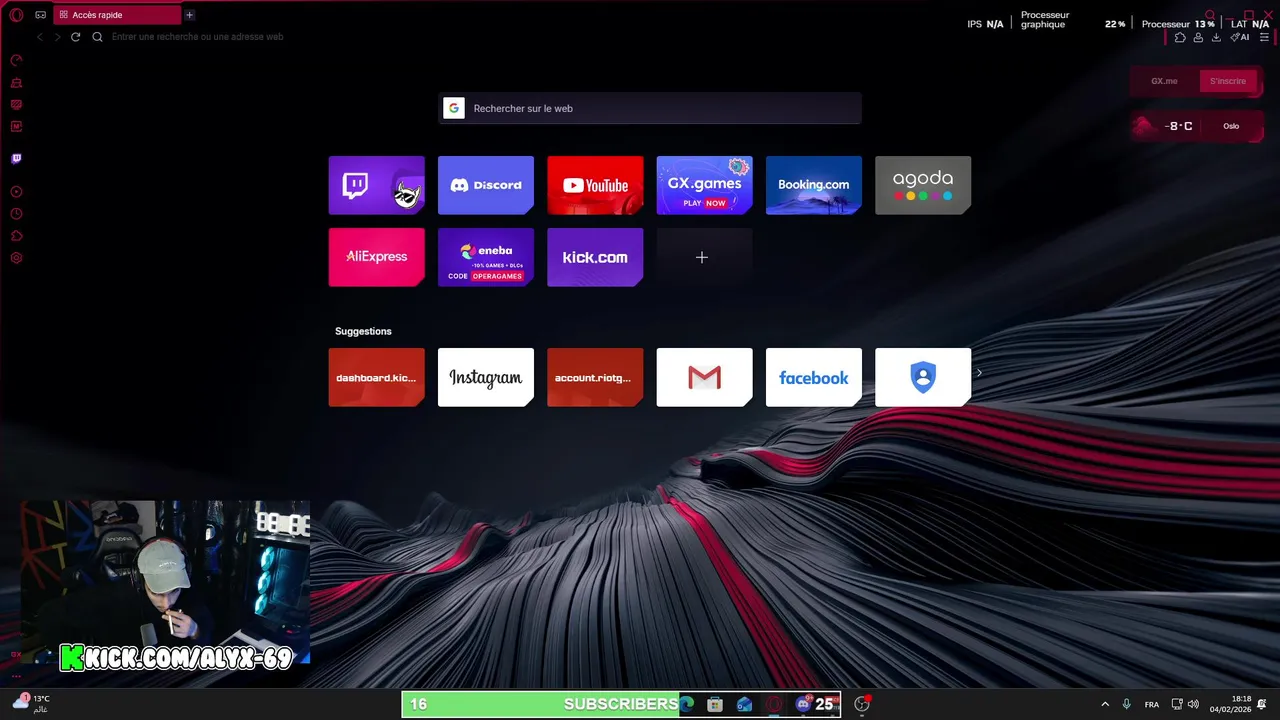Image resolution: width=1280 pixels, height=720 pixels.
Task: Open dashboard.kick suggestion tile
Action: (x=377, y=377)
